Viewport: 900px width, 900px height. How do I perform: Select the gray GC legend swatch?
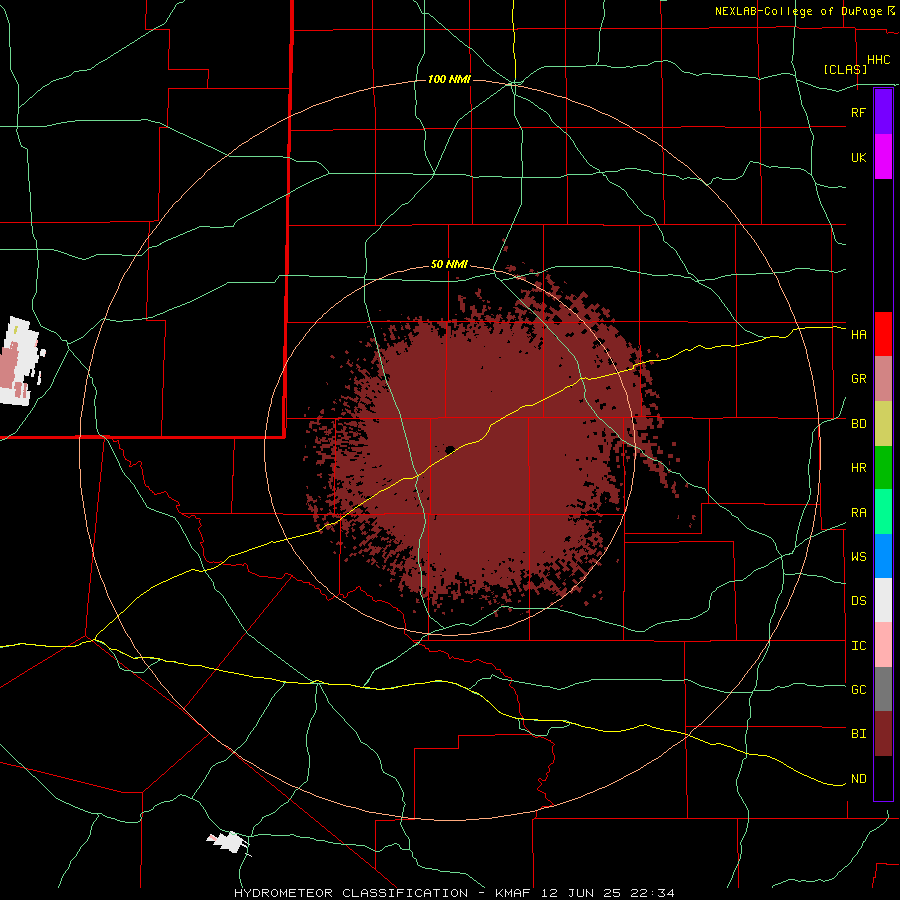click(883, 689)
